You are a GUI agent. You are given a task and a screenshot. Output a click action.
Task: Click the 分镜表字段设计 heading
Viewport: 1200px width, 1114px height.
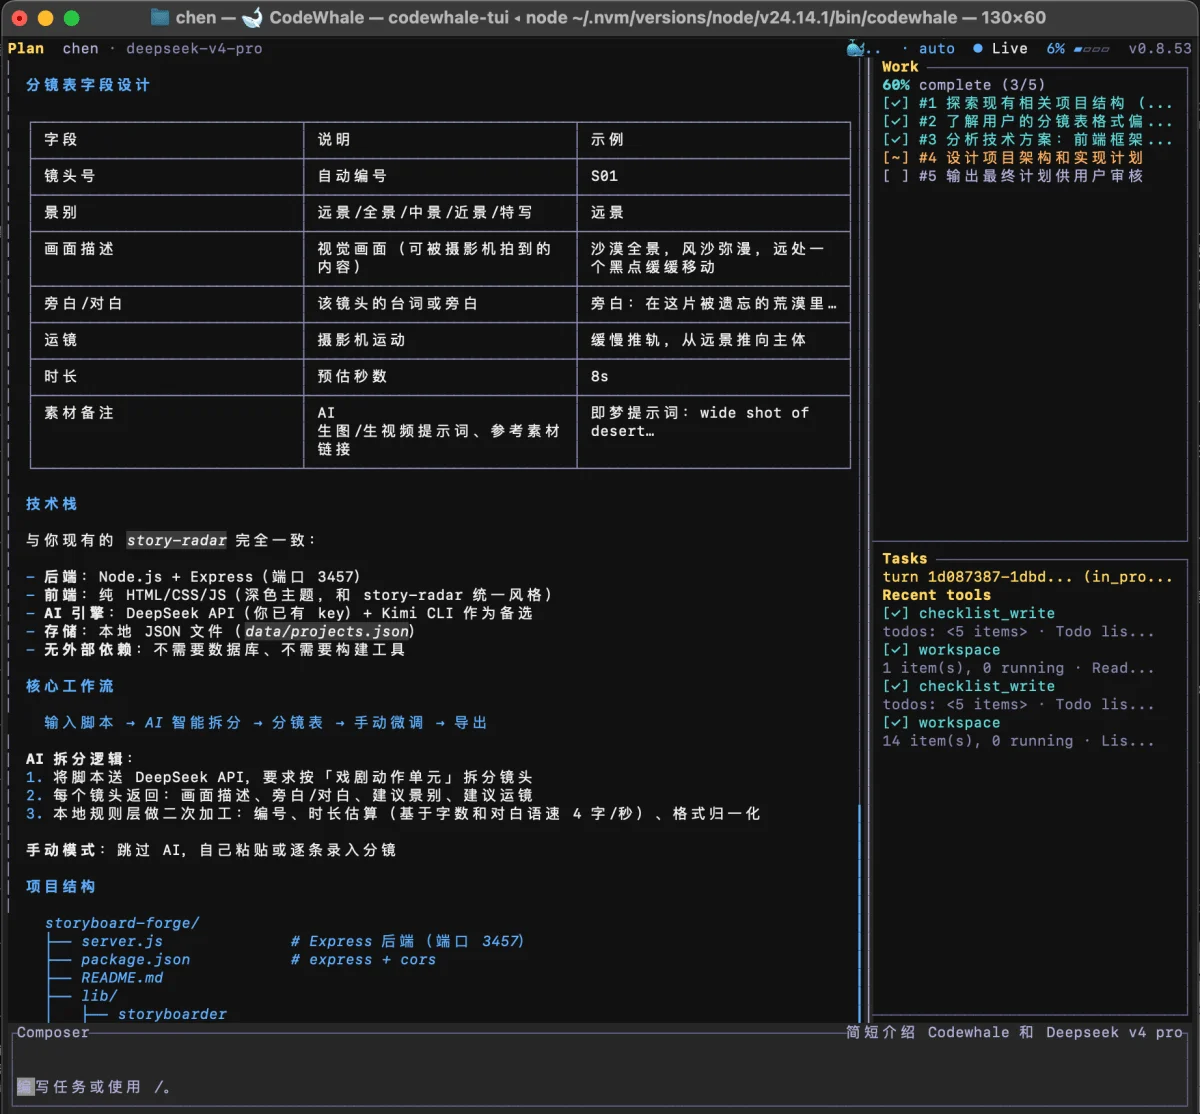[x=88, y=85]
